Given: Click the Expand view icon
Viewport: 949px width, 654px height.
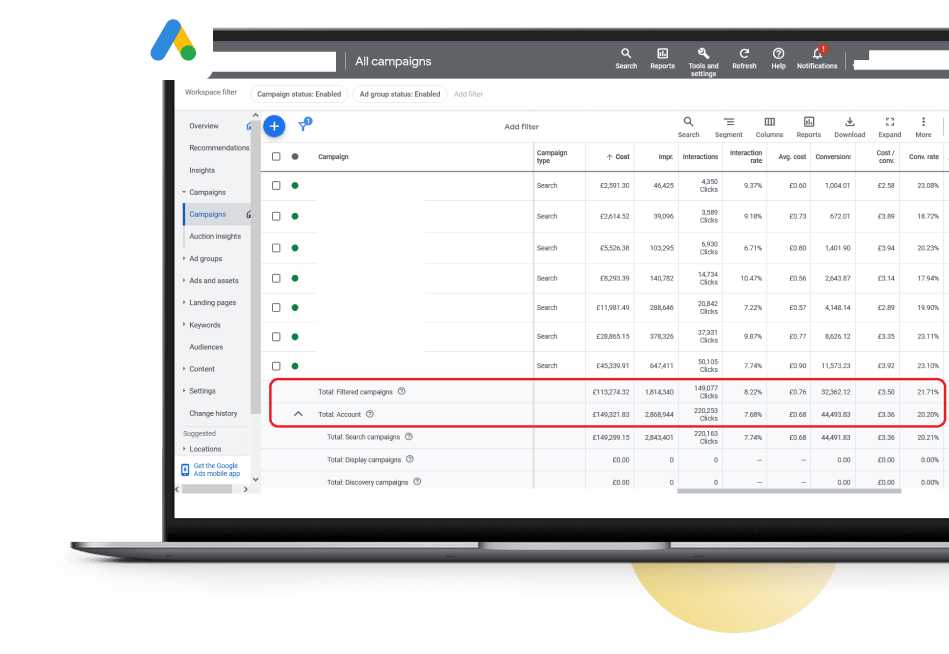Looking at the screenshot, I should [x=889, y=124].
